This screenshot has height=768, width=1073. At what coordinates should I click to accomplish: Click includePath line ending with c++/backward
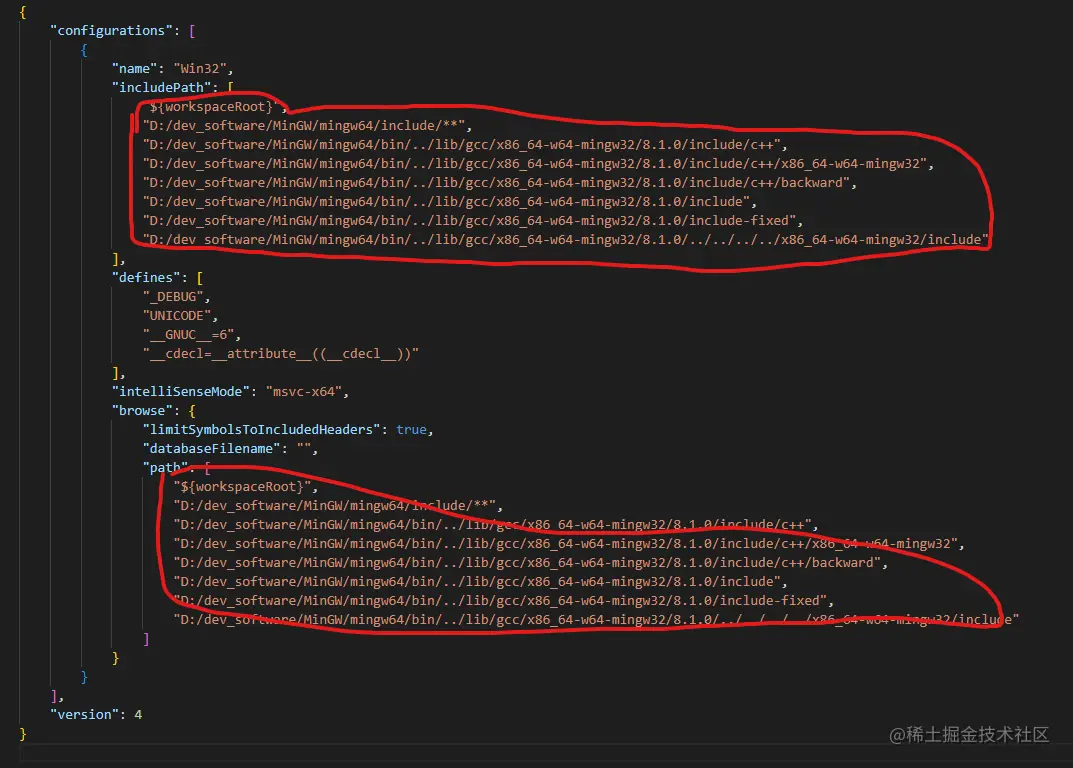(x=496, y=183)
